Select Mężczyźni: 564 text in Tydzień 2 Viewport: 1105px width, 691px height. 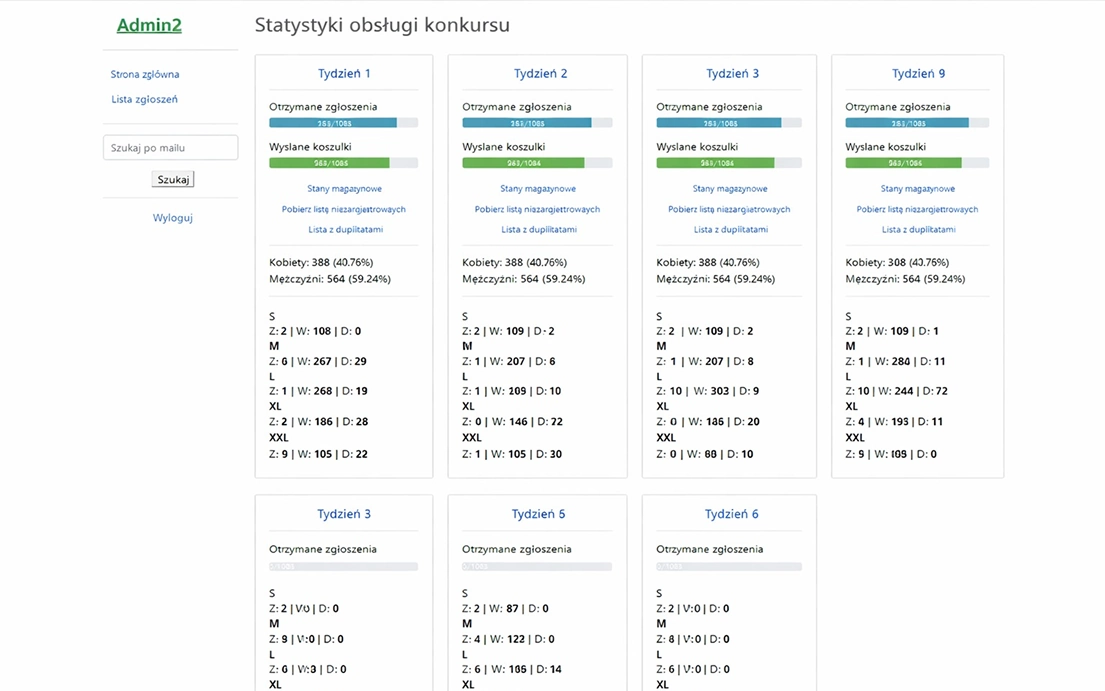[x=524, y=279]
